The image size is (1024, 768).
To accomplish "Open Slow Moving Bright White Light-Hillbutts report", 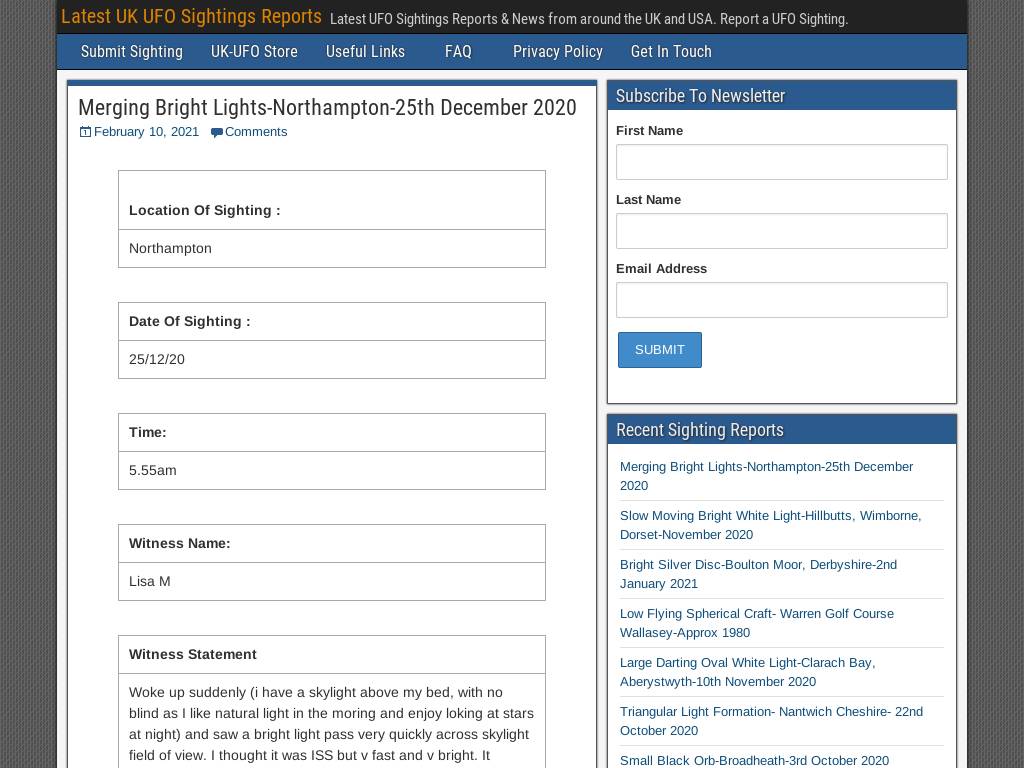I will [771, 525].
